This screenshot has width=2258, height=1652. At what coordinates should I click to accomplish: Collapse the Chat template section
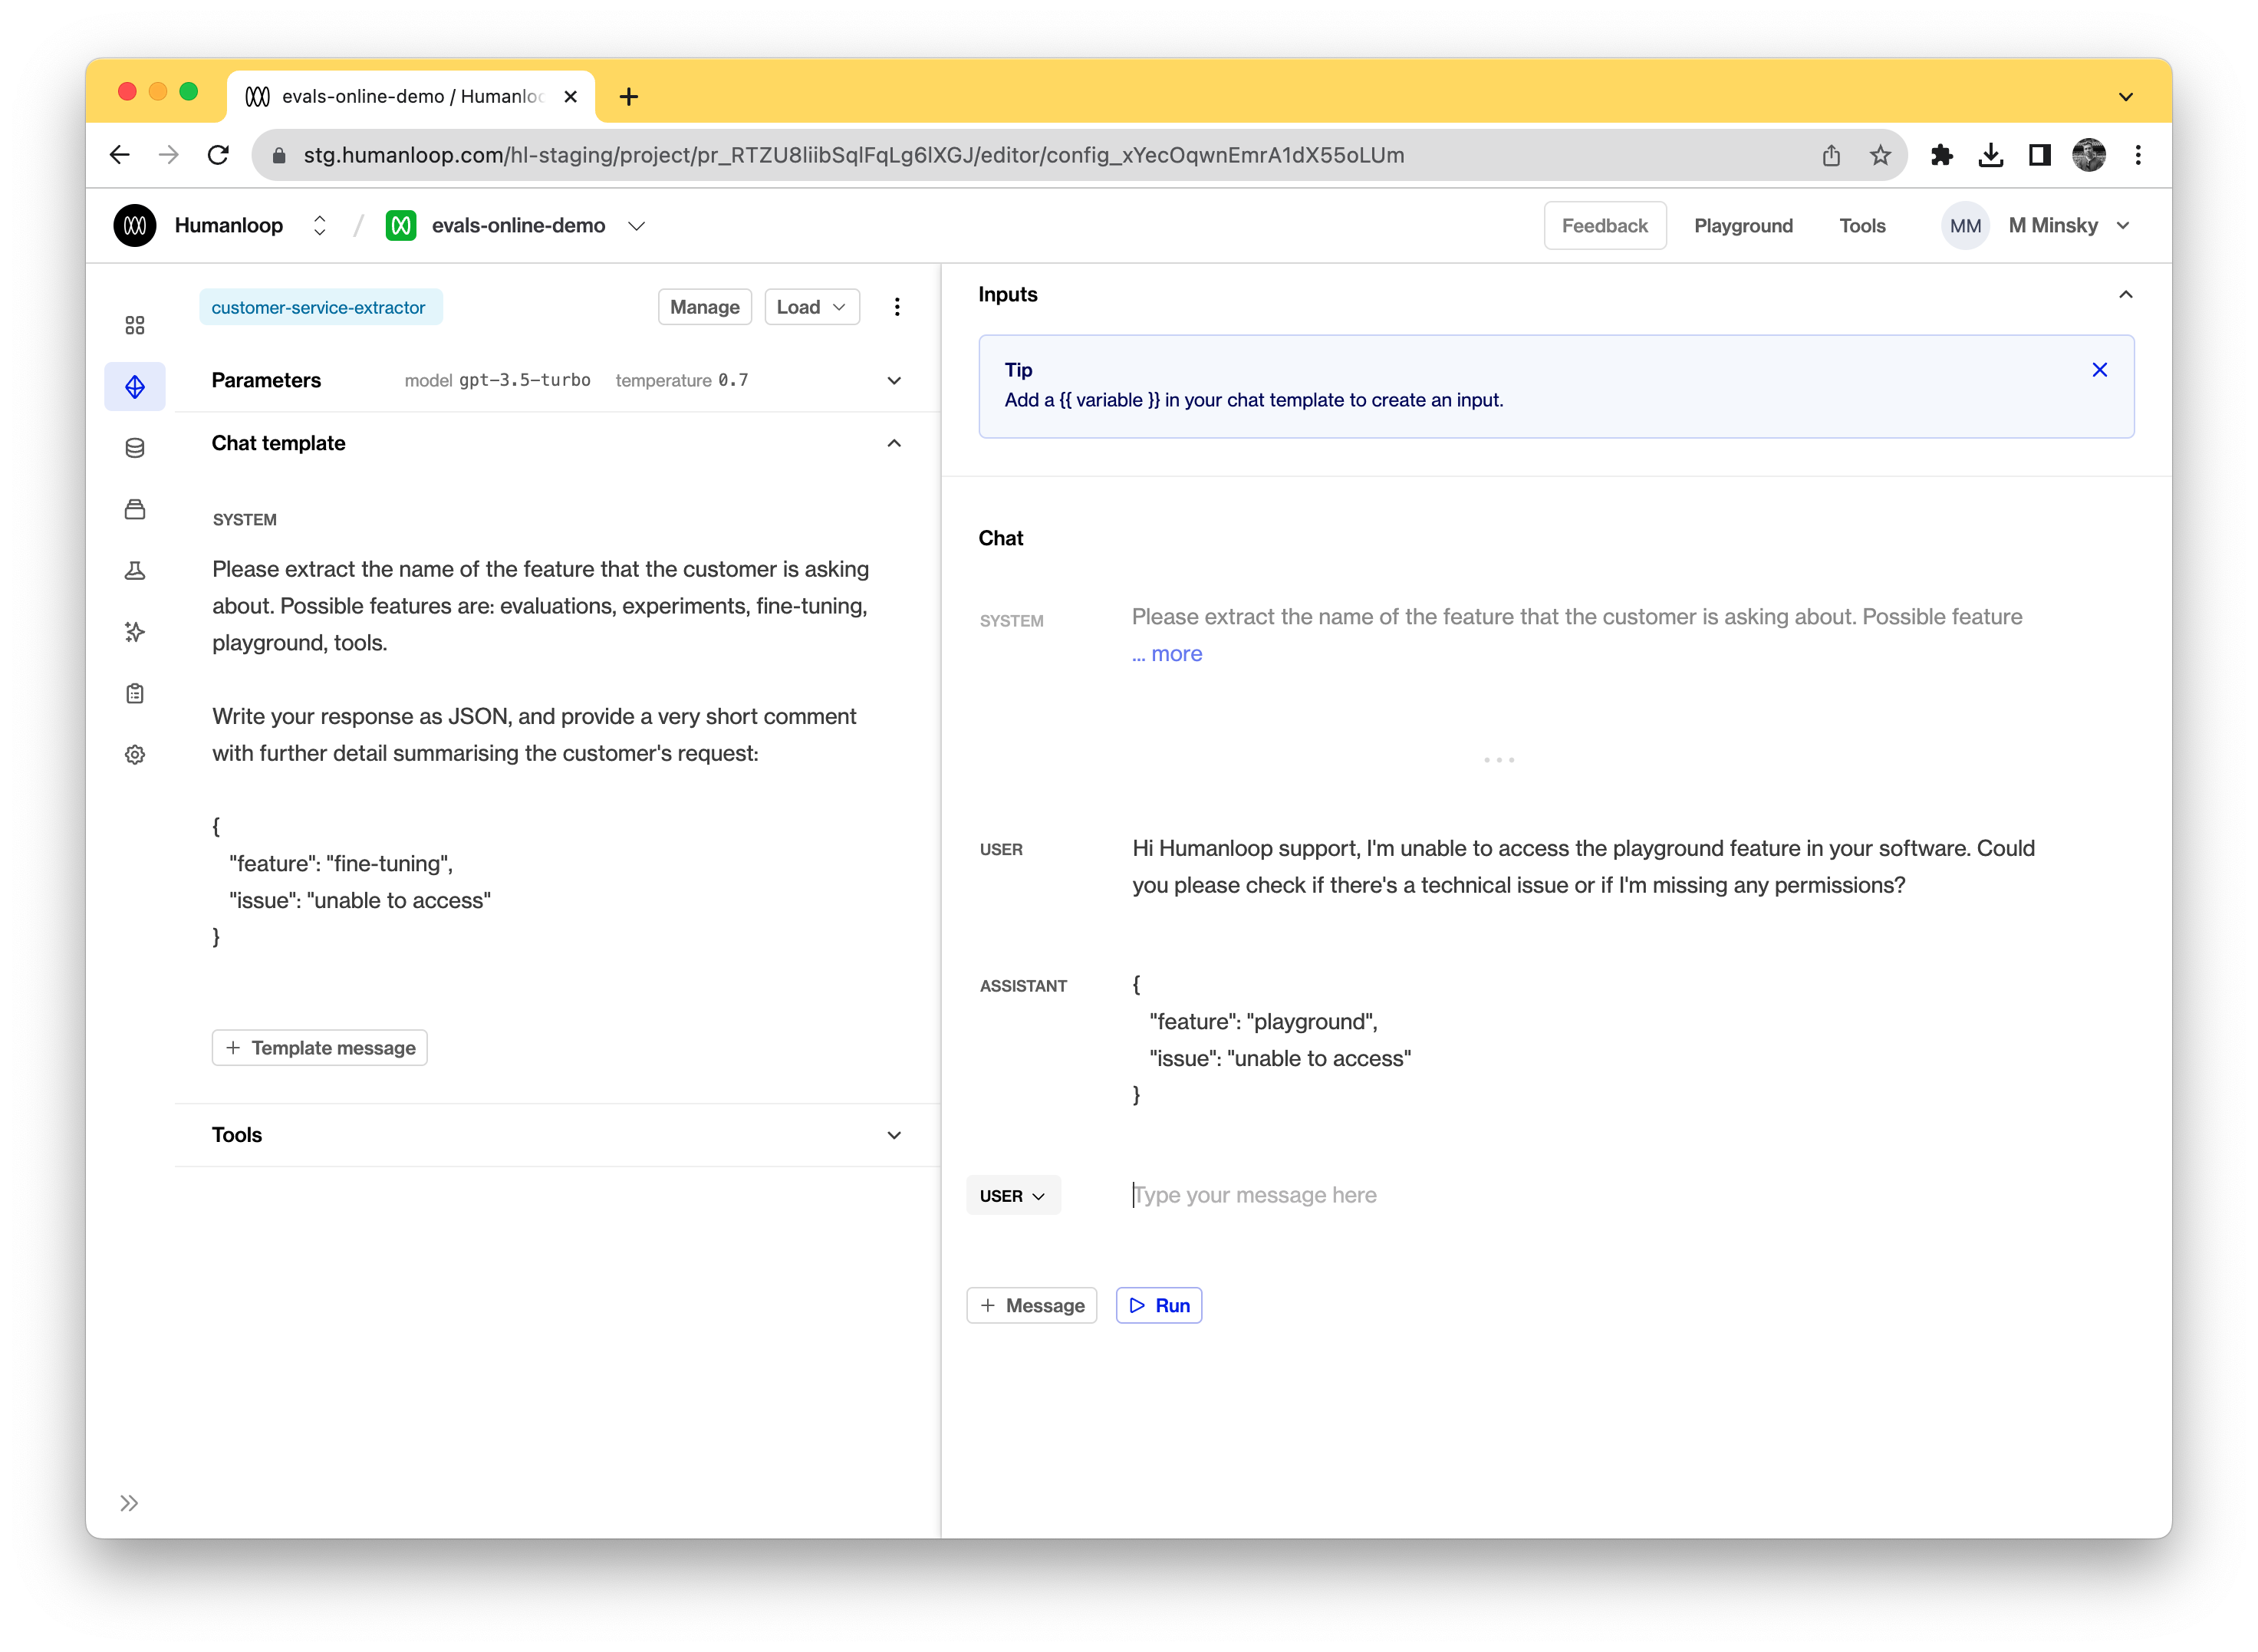(894, 443)
